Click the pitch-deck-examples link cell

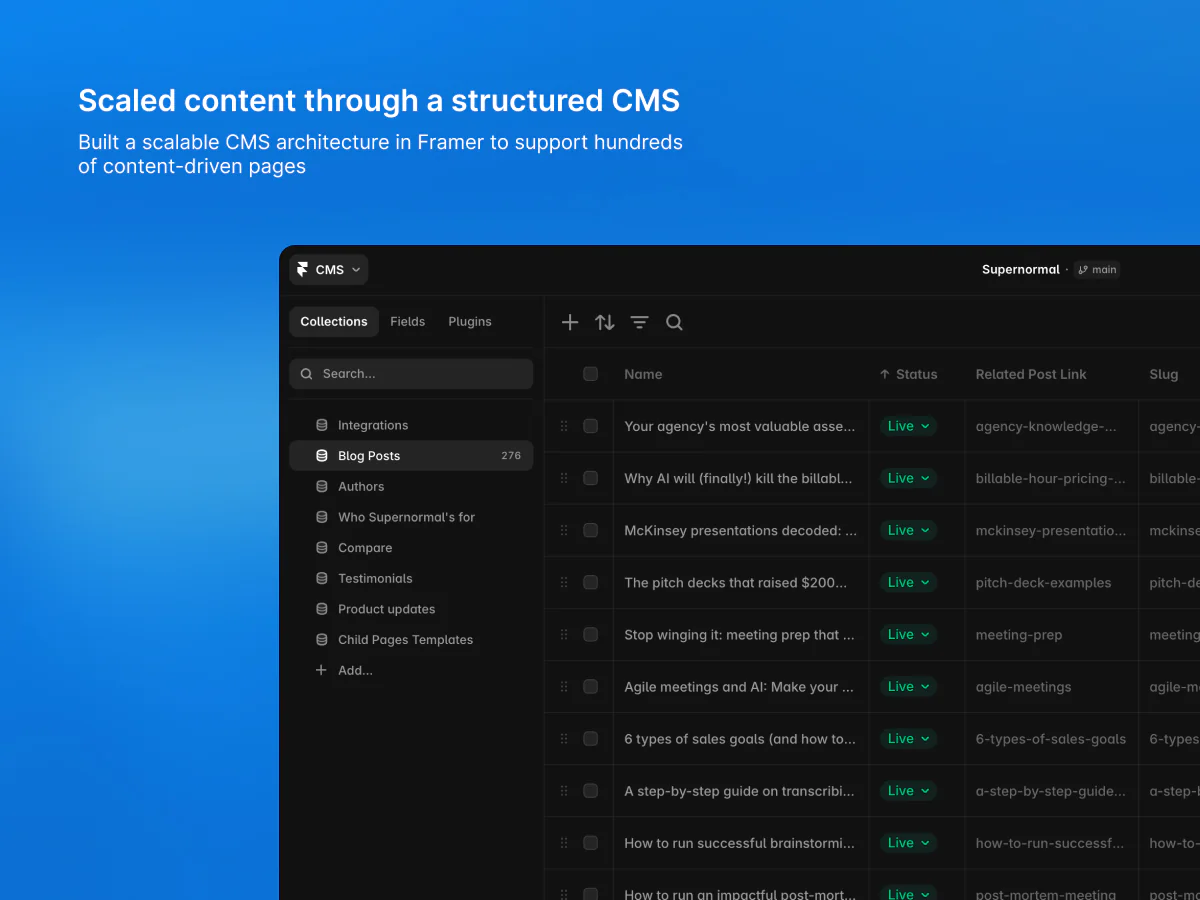[1052, 582]
